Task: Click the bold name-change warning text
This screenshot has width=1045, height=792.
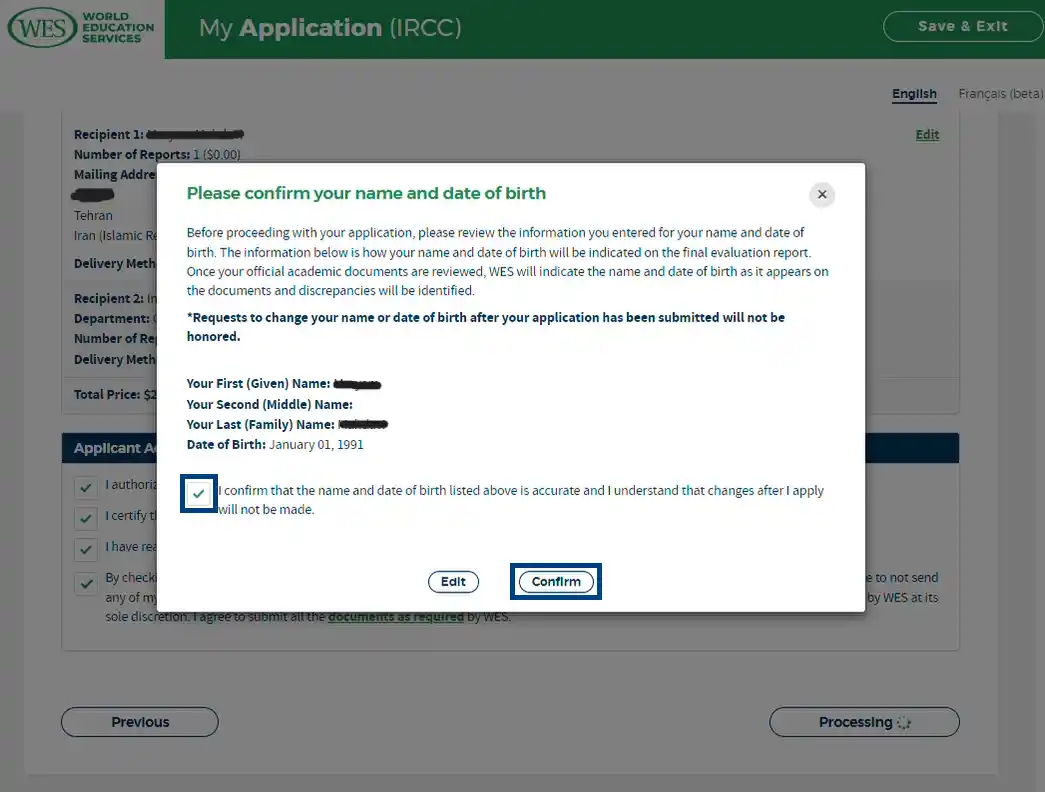Action: pyautogui.click(x=486, y=327)
